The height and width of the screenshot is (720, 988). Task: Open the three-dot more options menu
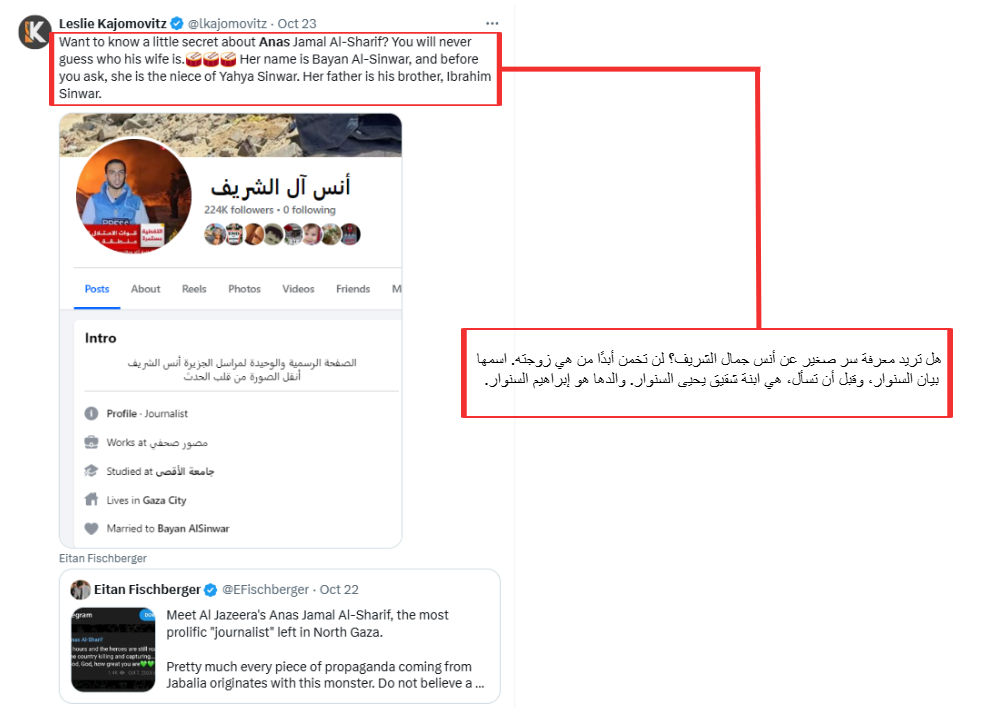[492, 23]
